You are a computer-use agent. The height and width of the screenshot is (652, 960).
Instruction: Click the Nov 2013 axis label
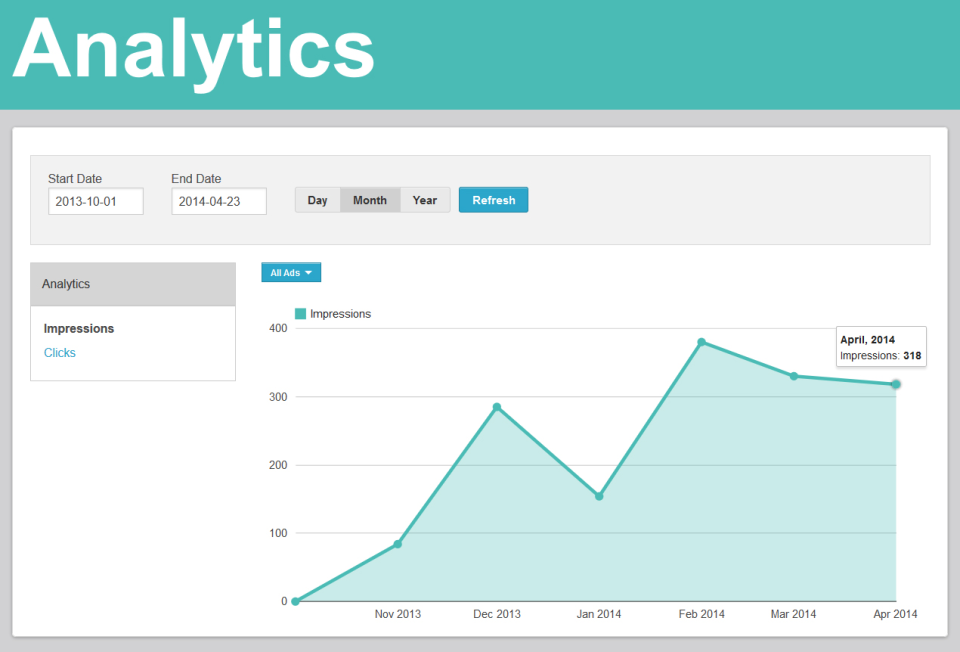tap(397, 614)
